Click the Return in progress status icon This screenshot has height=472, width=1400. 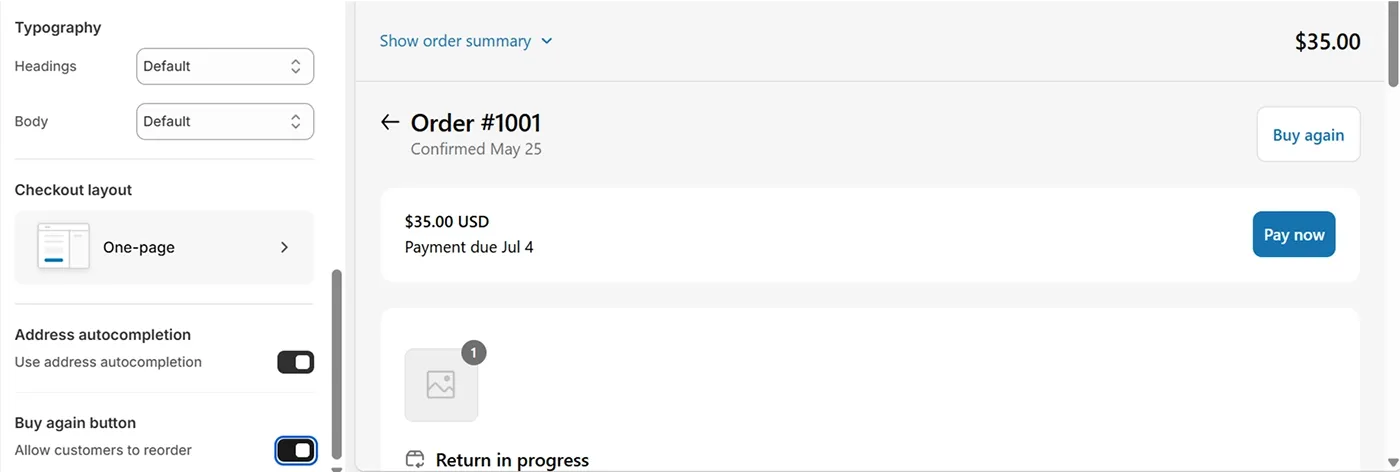[415, 460]
